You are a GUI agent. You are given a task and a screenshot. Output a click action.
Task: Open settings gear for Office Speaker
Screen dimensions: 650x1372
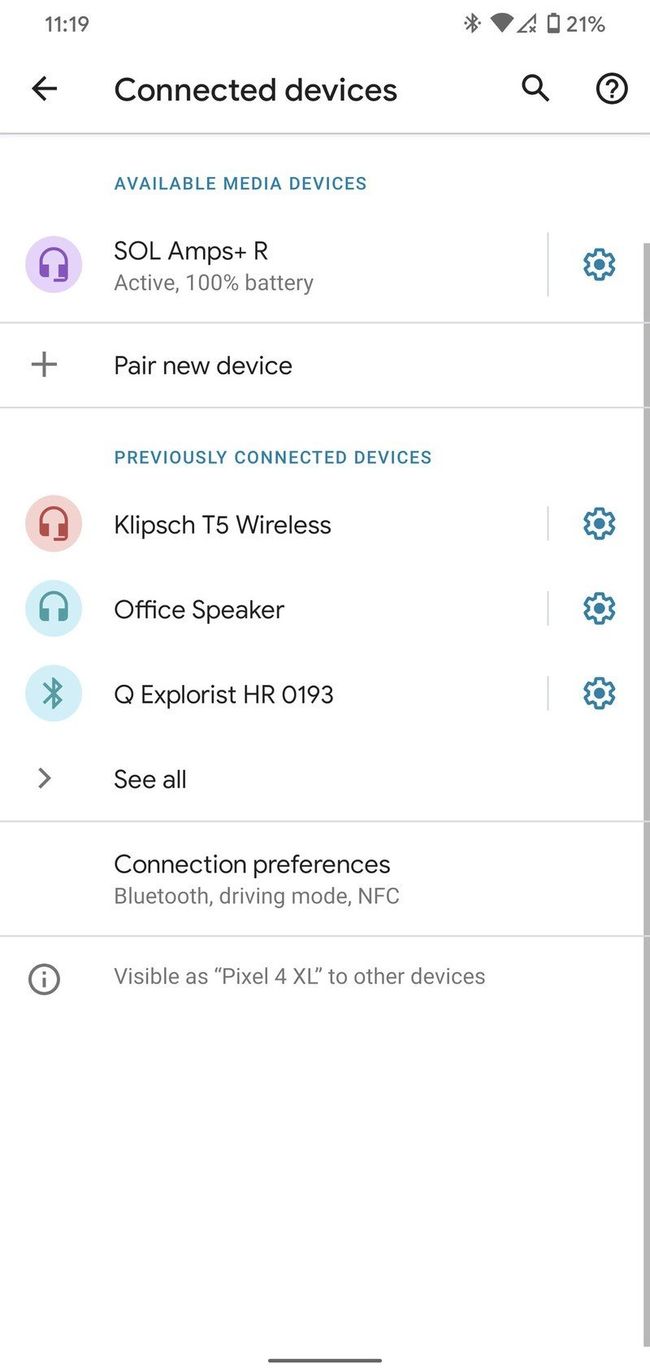(x=598, y=608)
